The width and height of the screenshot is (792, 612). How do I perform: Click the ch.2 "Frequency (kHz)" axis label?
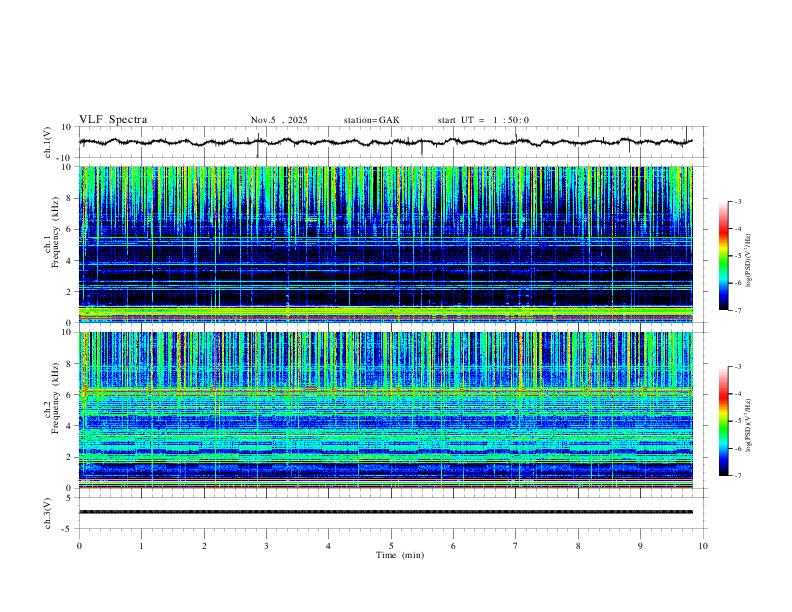[55, 398]
